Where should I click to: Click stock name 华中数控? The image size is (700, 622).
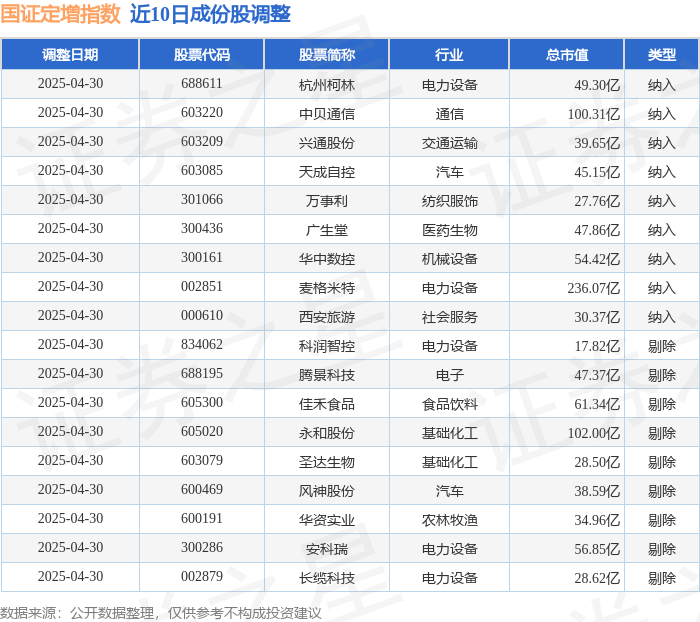(x=327, y=259)
